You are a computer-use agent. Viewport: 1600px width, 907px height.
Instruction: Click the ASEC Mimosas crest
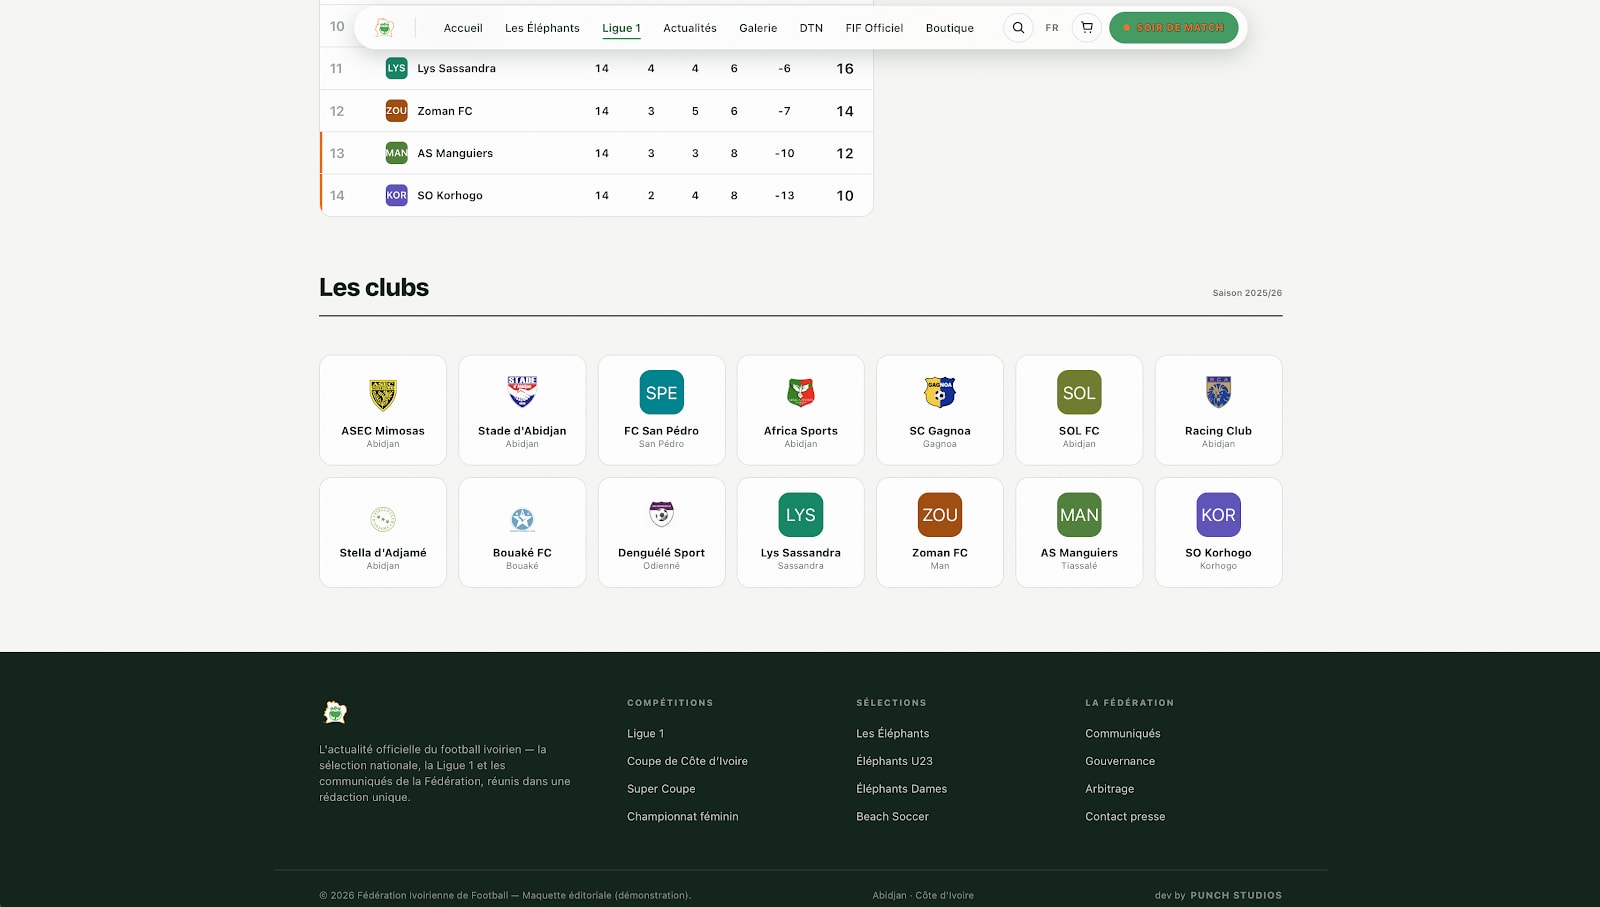pyautogui.click(x=383, y=394)
